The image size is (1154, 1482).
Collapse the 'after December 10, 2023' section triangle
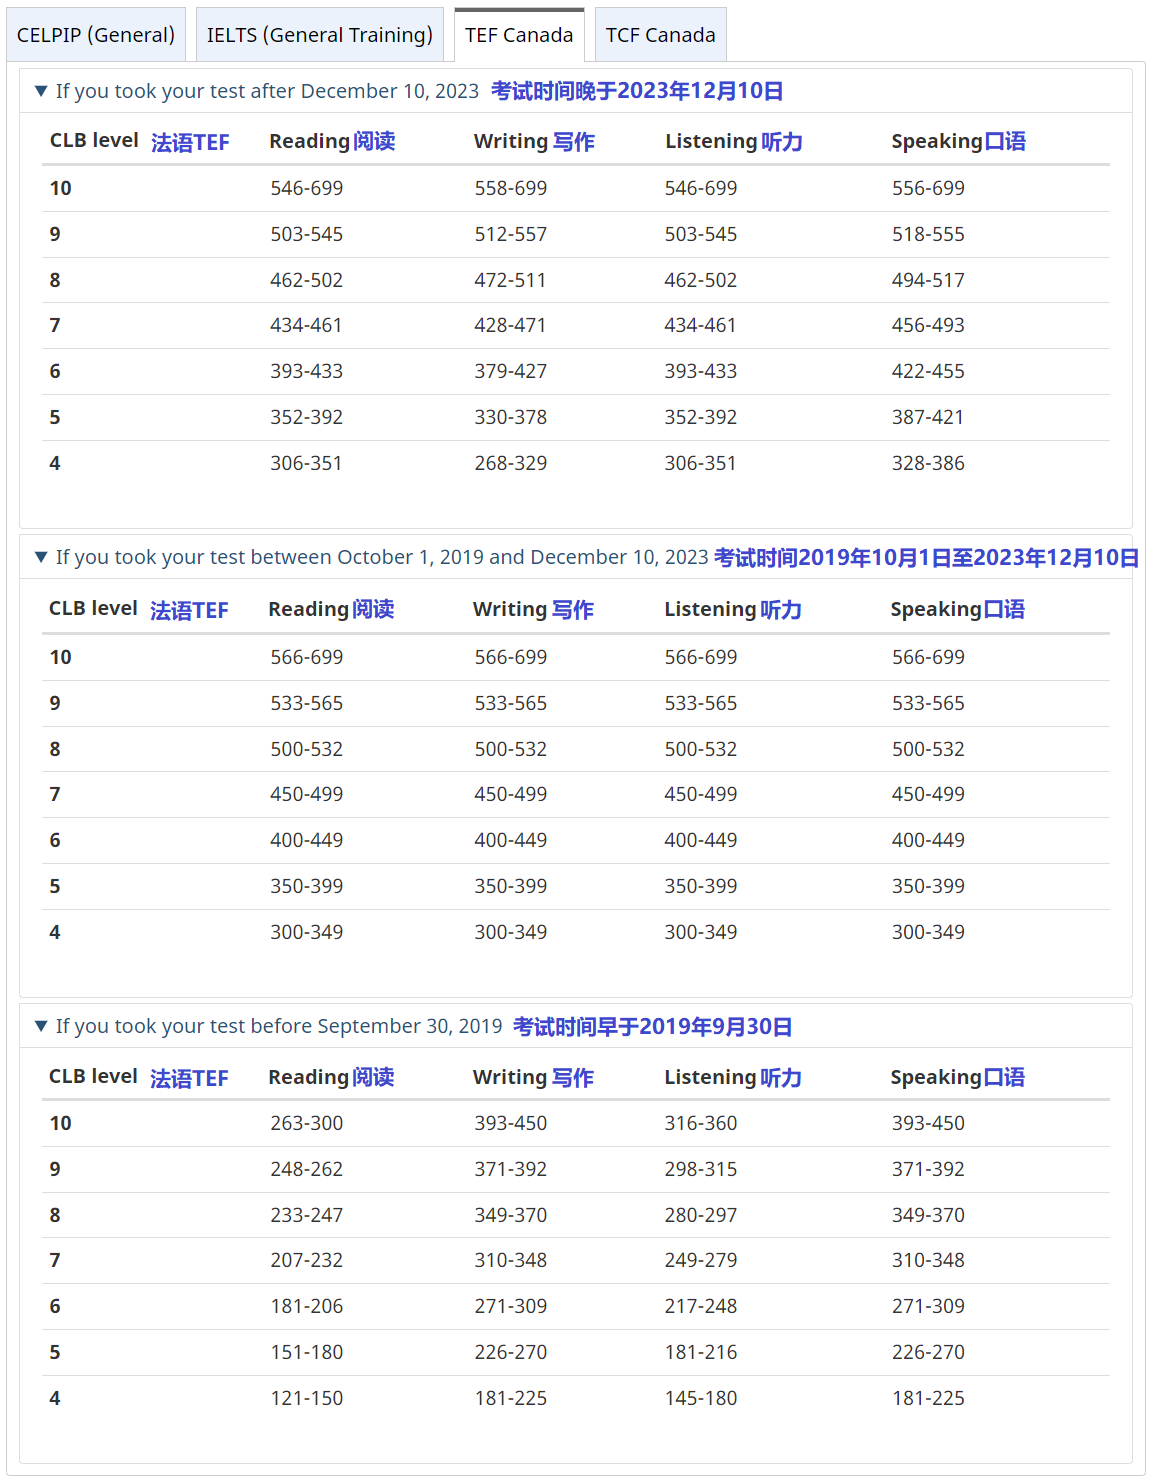click(41, 91)
